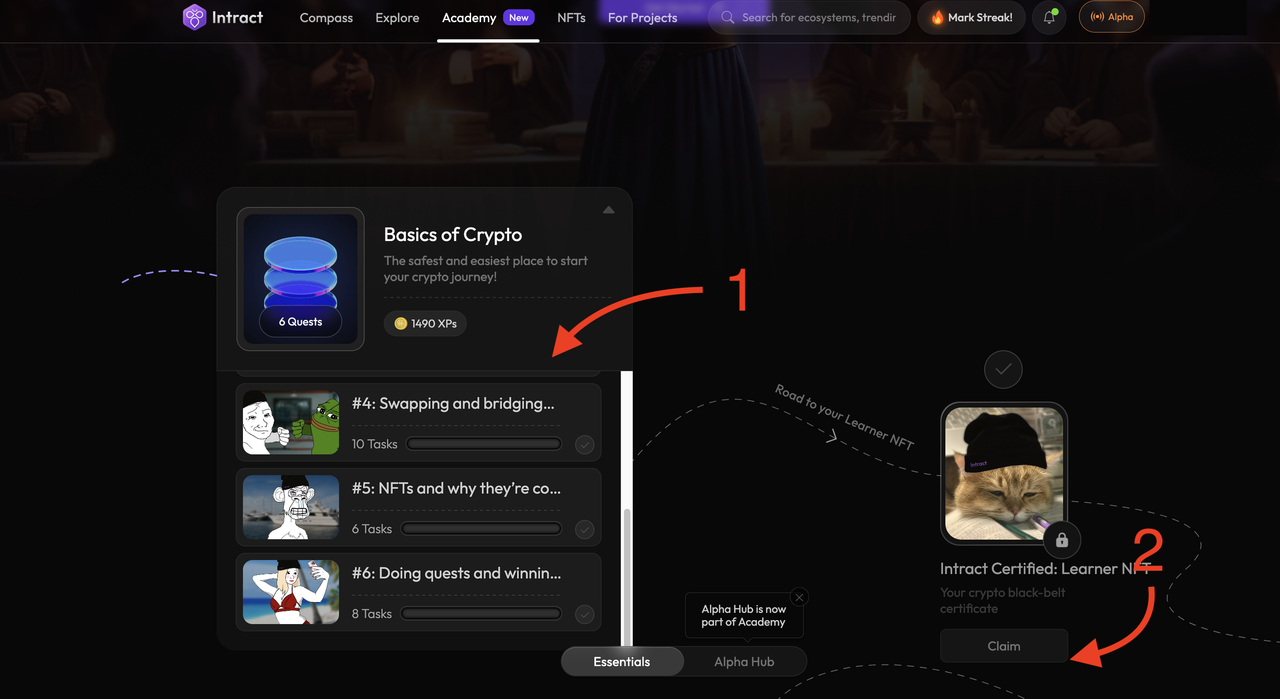Click the safest and easiest place description
The image size is (1280, 699).
point(486,269)
